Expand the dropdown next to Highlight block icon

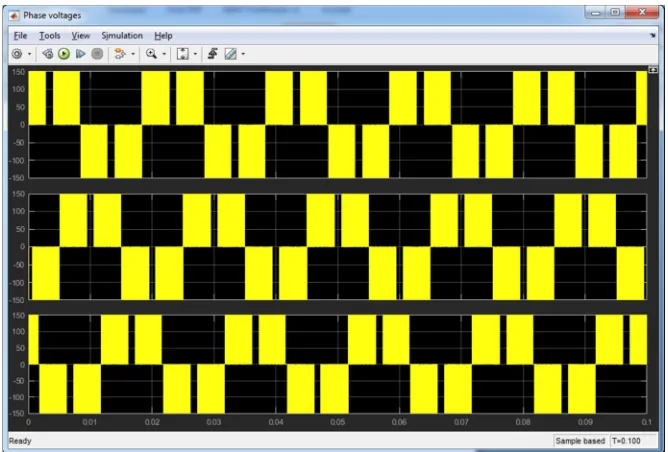(133, 54)
